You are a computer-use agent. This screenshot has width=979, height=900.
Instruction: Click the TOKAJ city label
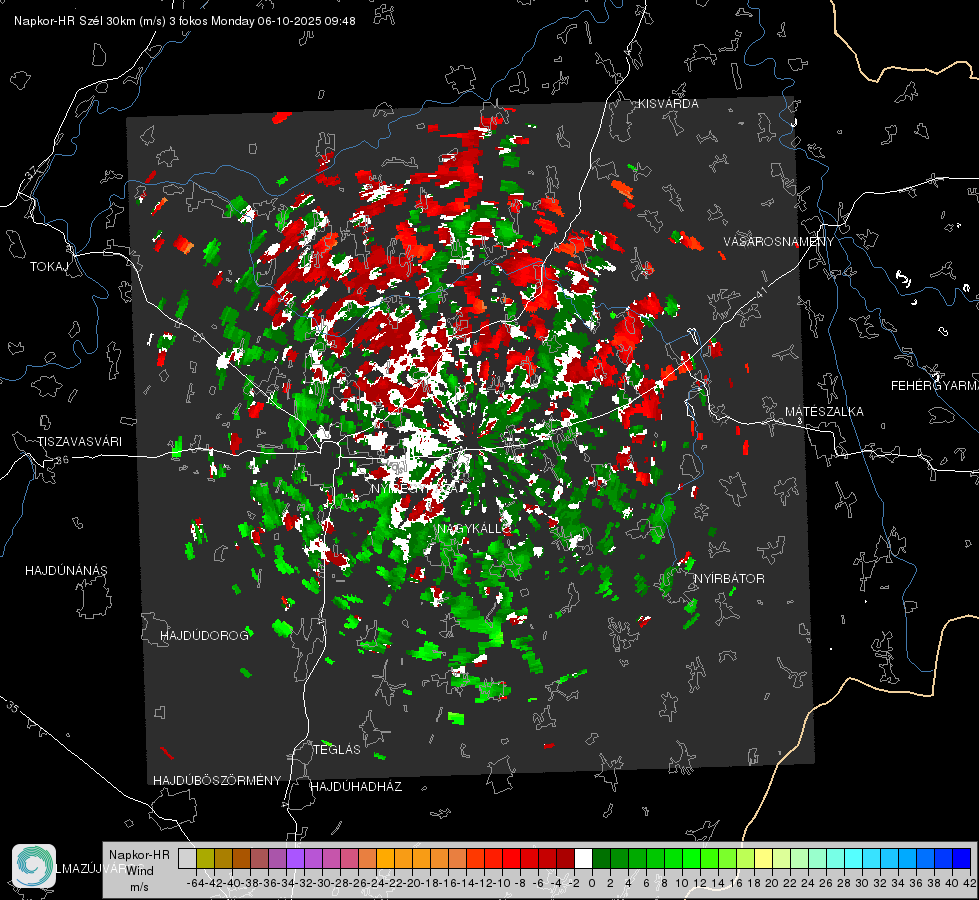click(49, 267)
